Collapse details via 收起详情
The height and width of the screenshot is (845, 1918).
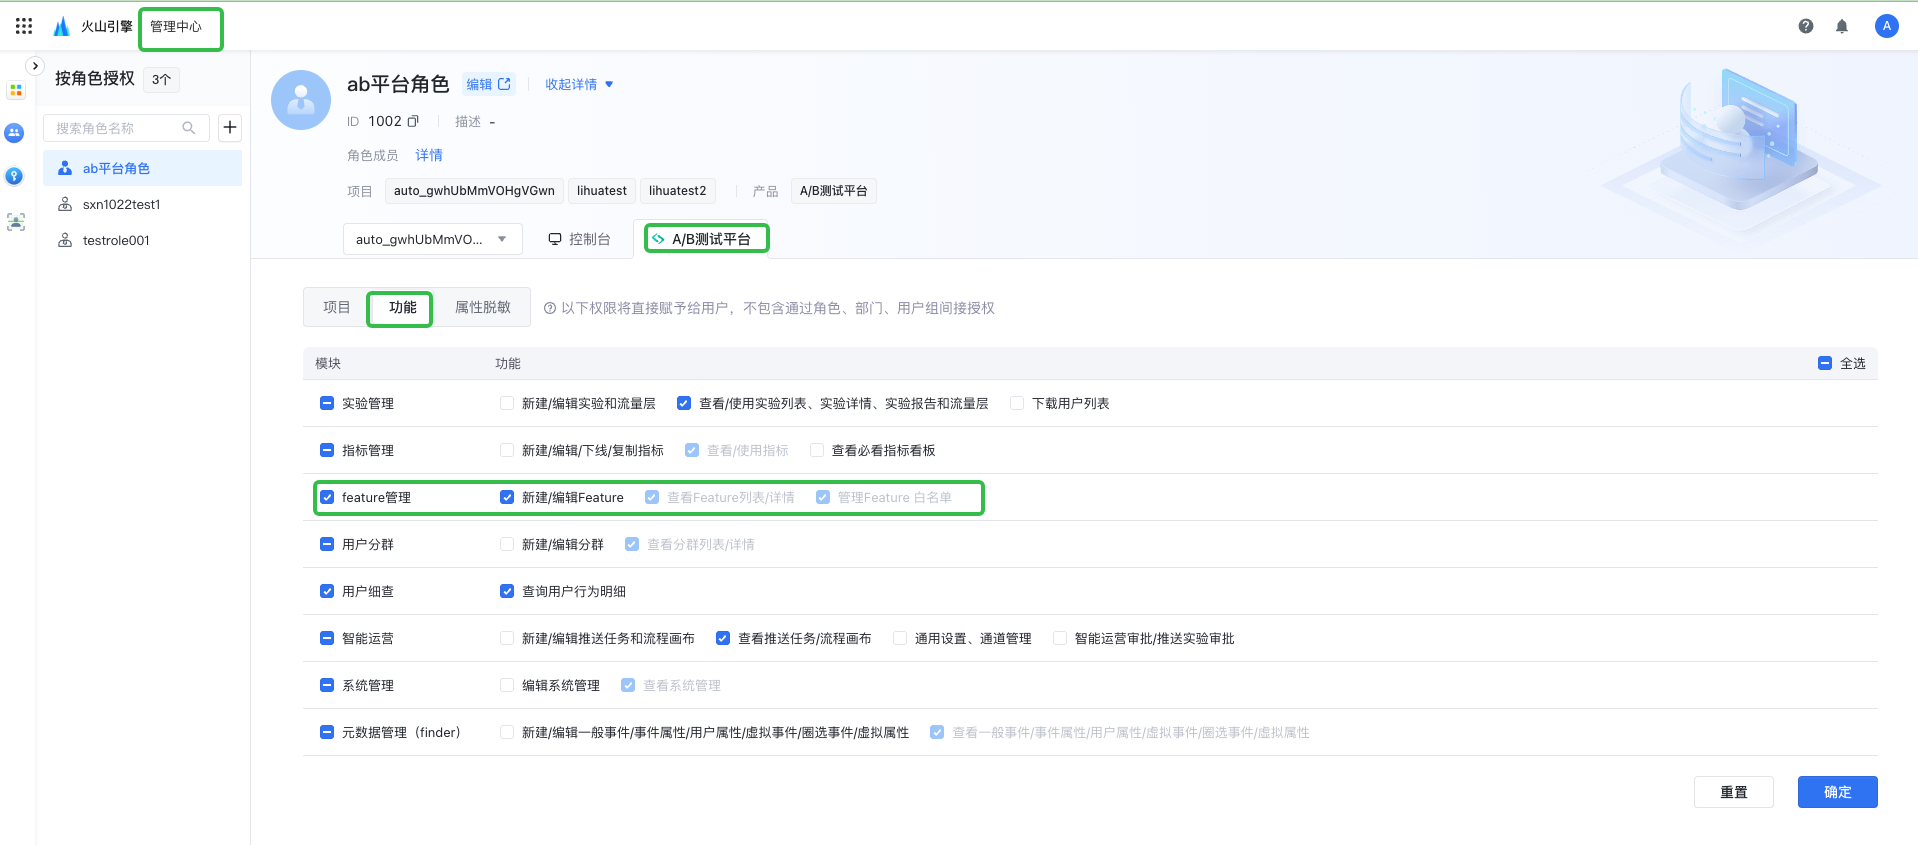(578, 85)
